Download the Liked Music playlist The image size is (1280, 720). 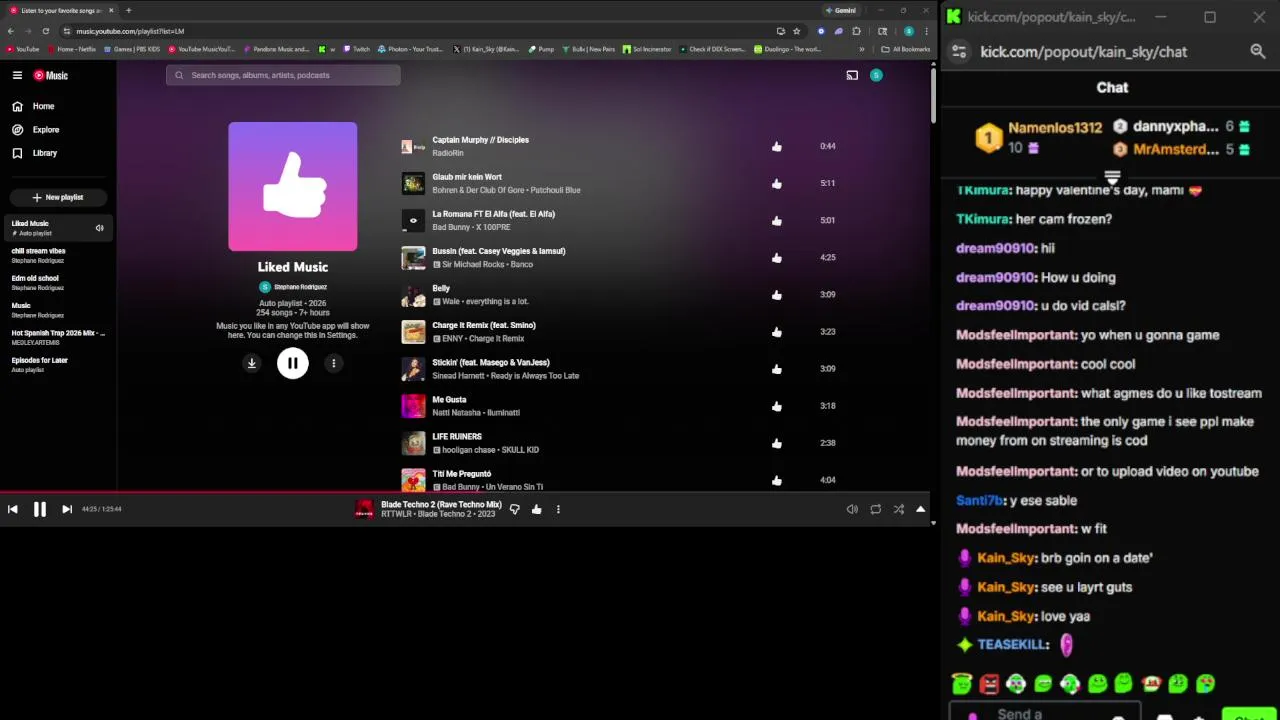coord(252,363)
